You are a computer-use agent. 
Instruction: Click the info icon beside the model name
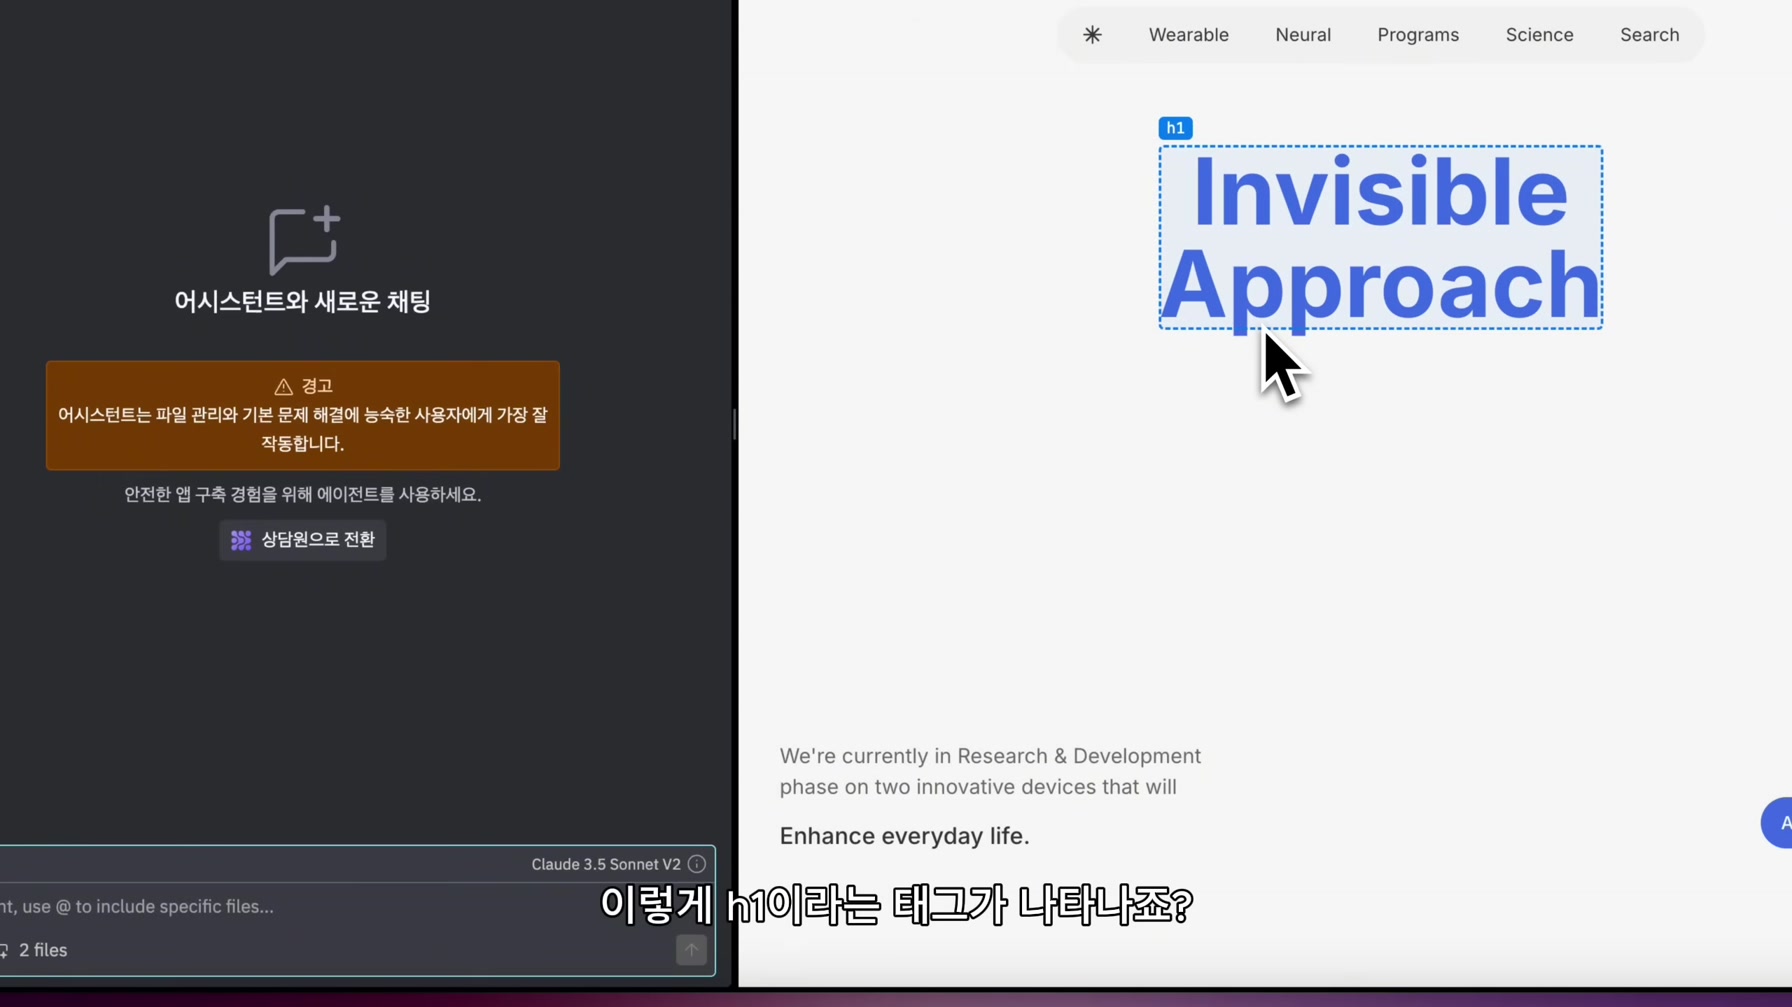point(697,864)
